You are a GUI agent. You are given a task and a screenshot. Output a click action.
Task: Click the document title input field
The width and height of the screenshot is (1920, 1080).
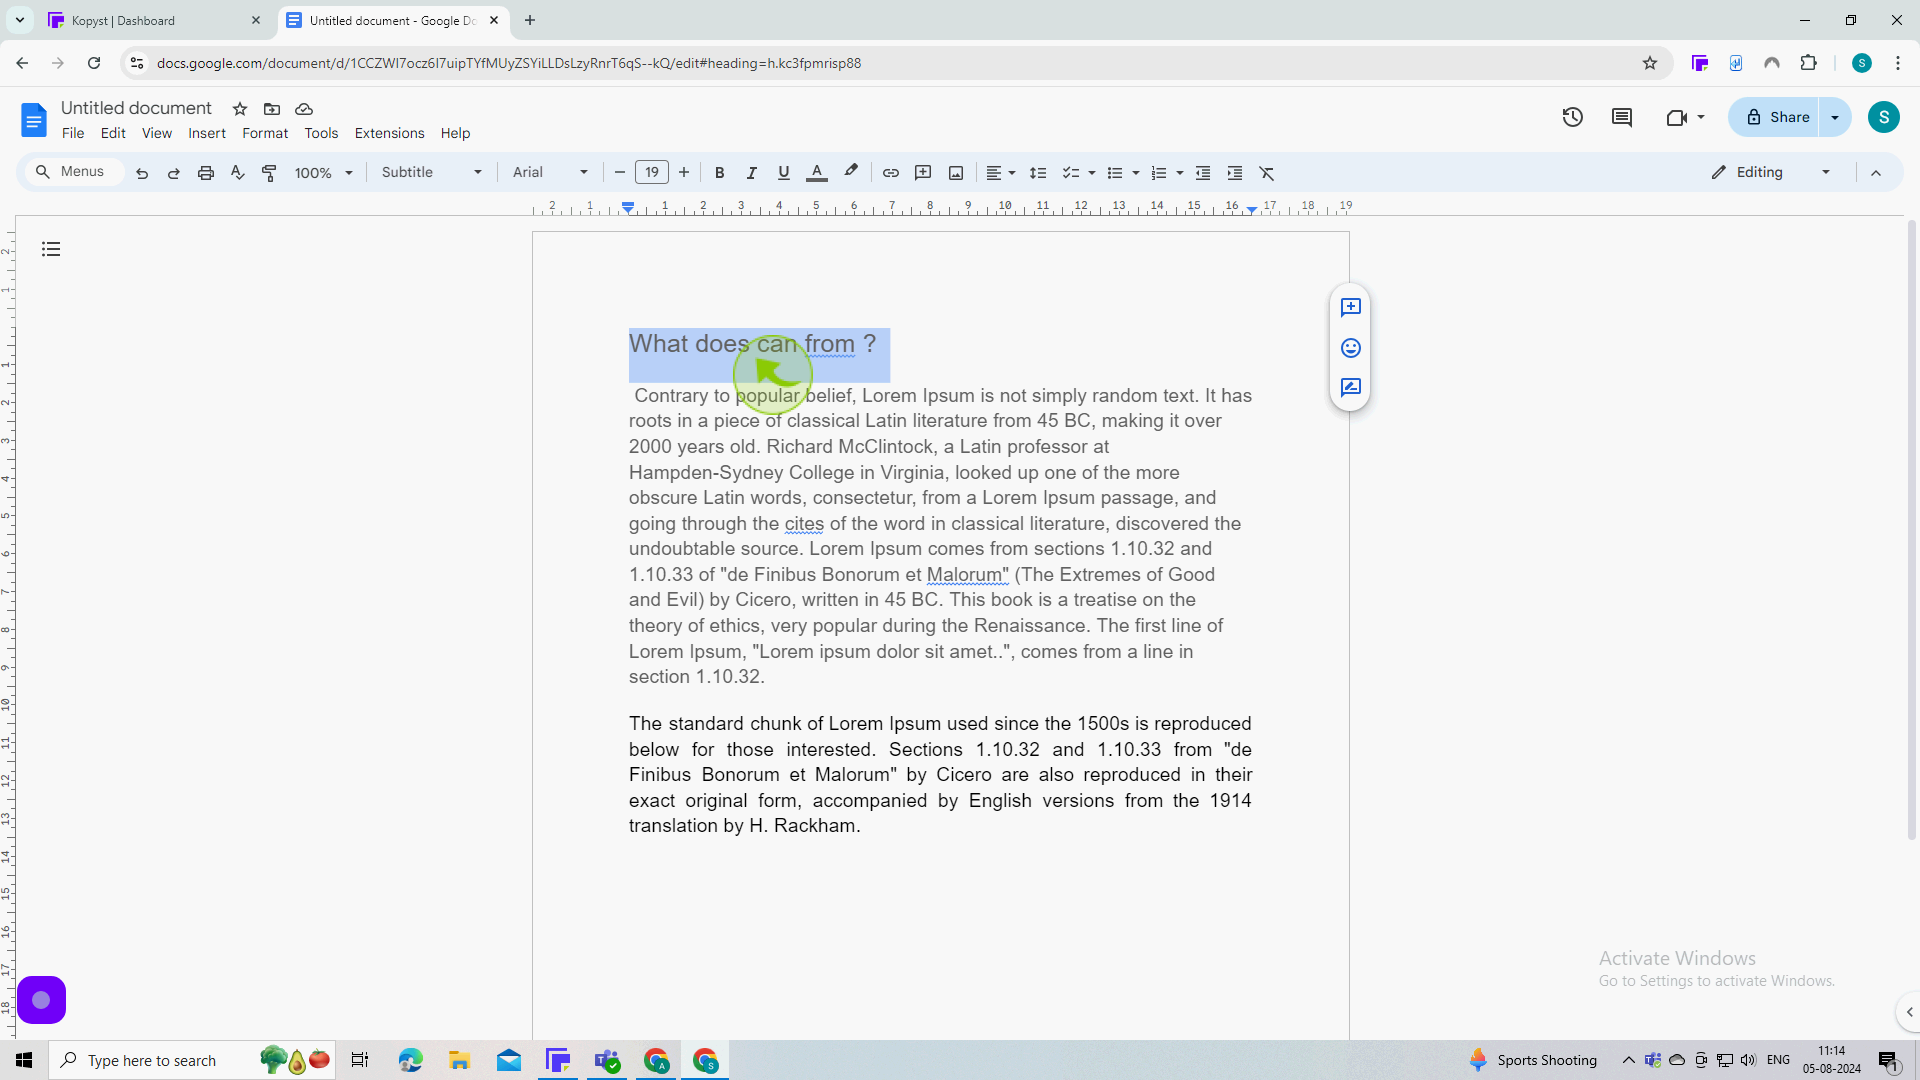coord(136,108)
